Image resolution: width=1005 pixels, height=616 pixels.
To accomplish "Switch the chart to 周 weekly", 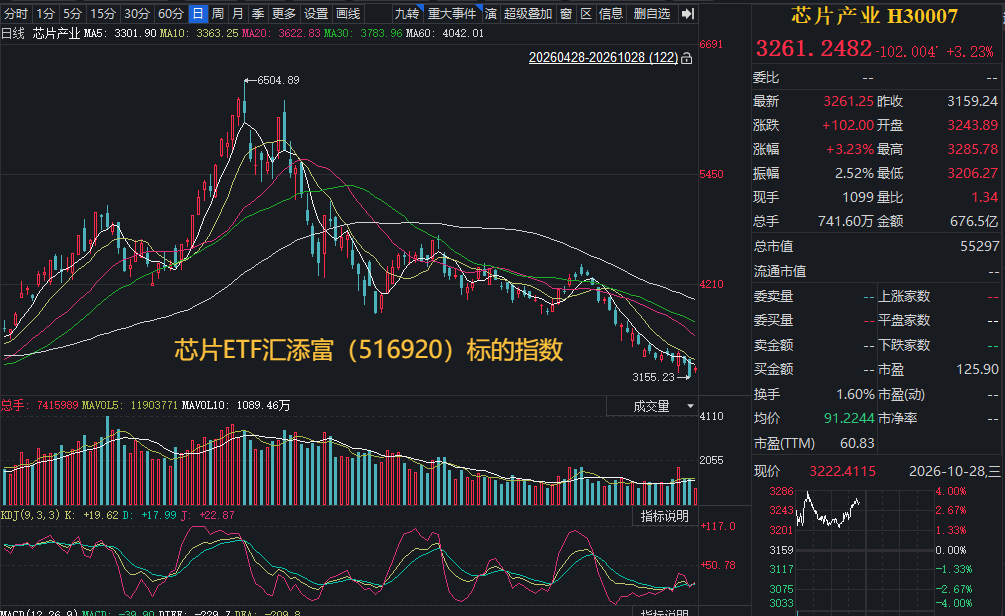I will coord(218,13).
